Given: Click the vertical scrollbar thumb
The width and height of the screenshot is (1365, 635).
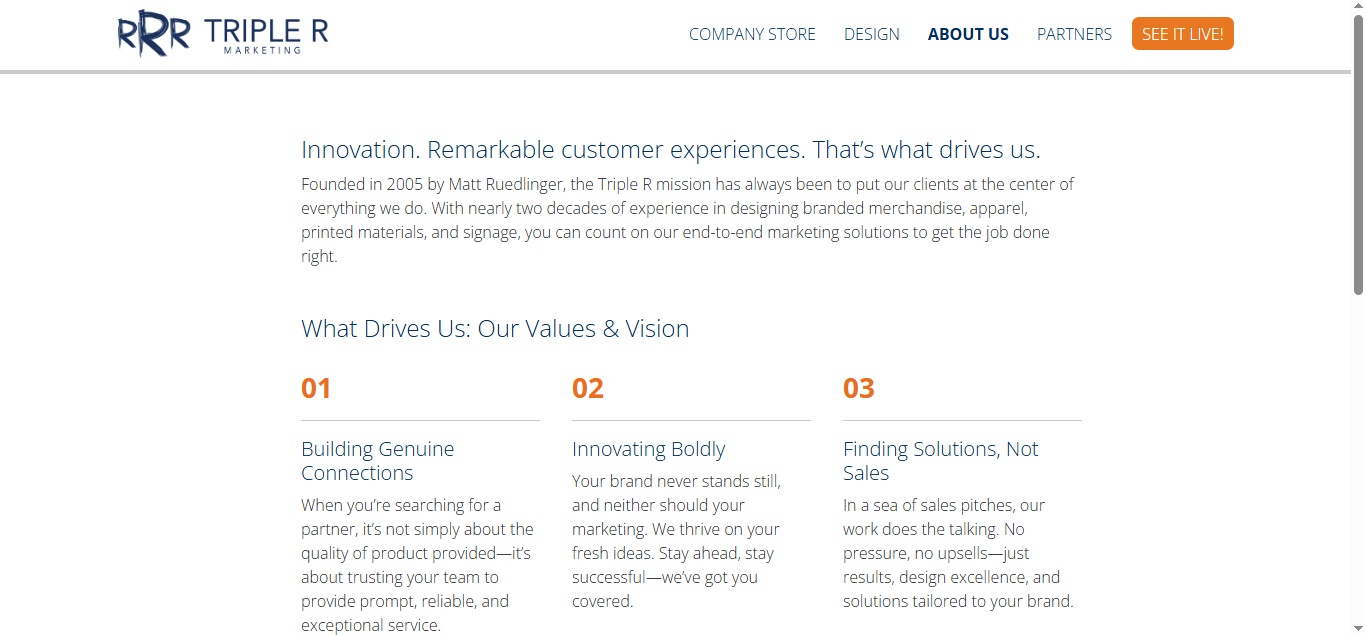Looking at the screenshot, I should (1358, 155).
